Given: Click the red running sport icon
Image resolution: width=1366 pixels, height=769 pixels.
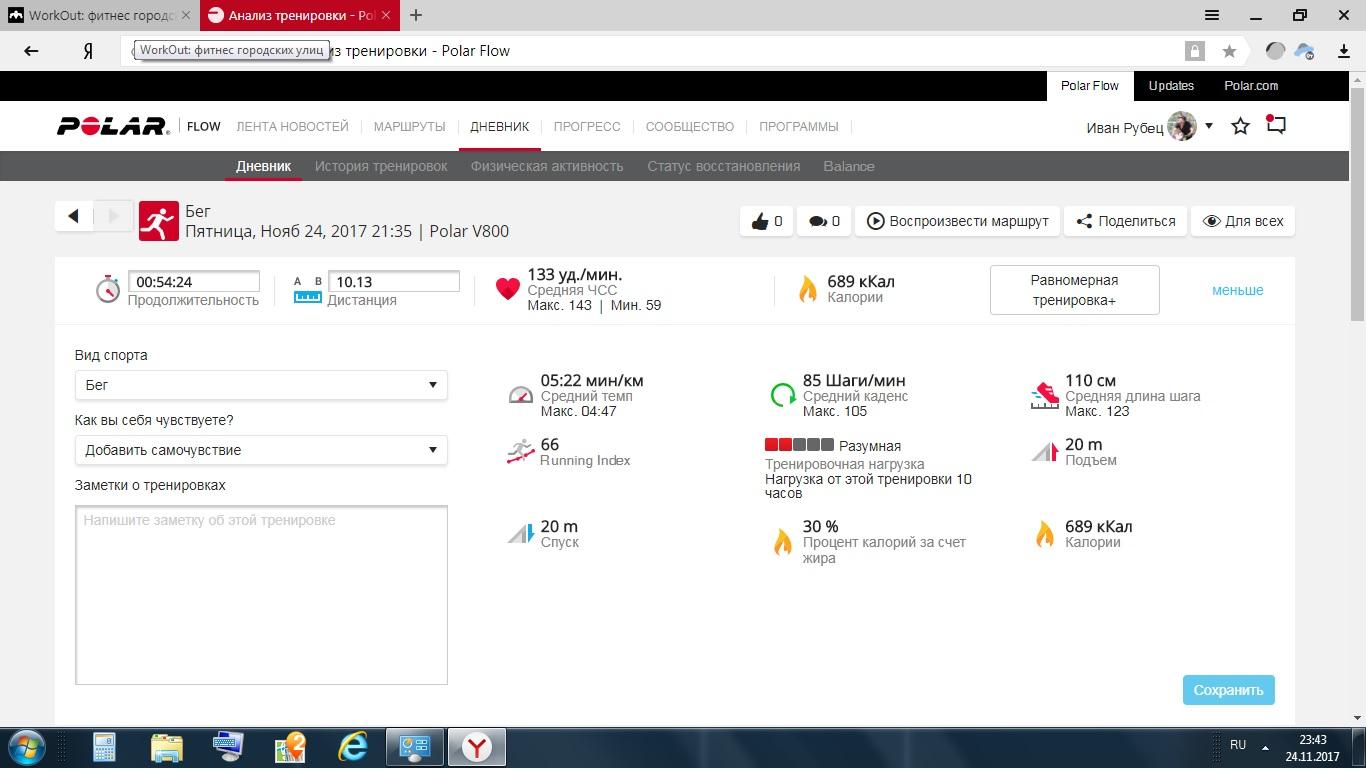Looking at the screenshot, I should tap(158, 221).
